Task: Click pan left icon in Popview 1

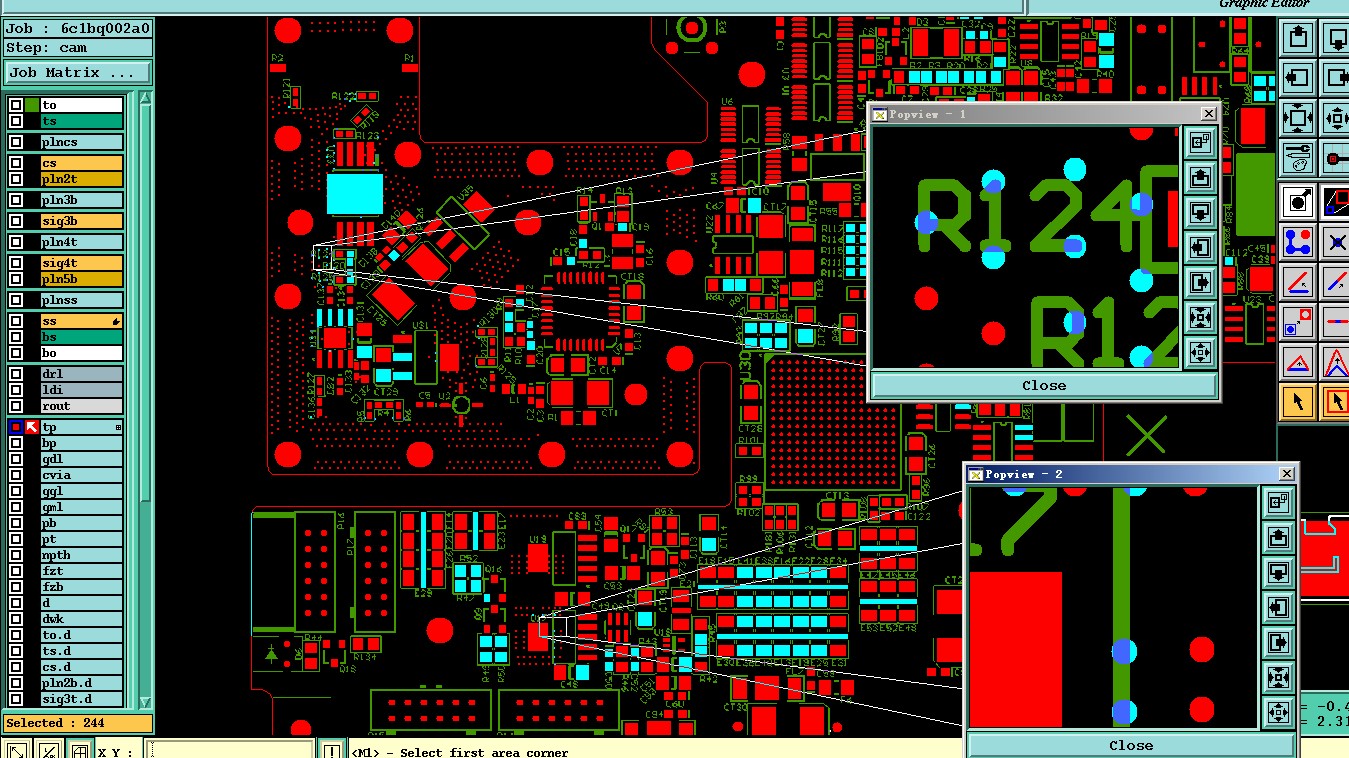Action: pyautogui.click(x=1201, y=247)
